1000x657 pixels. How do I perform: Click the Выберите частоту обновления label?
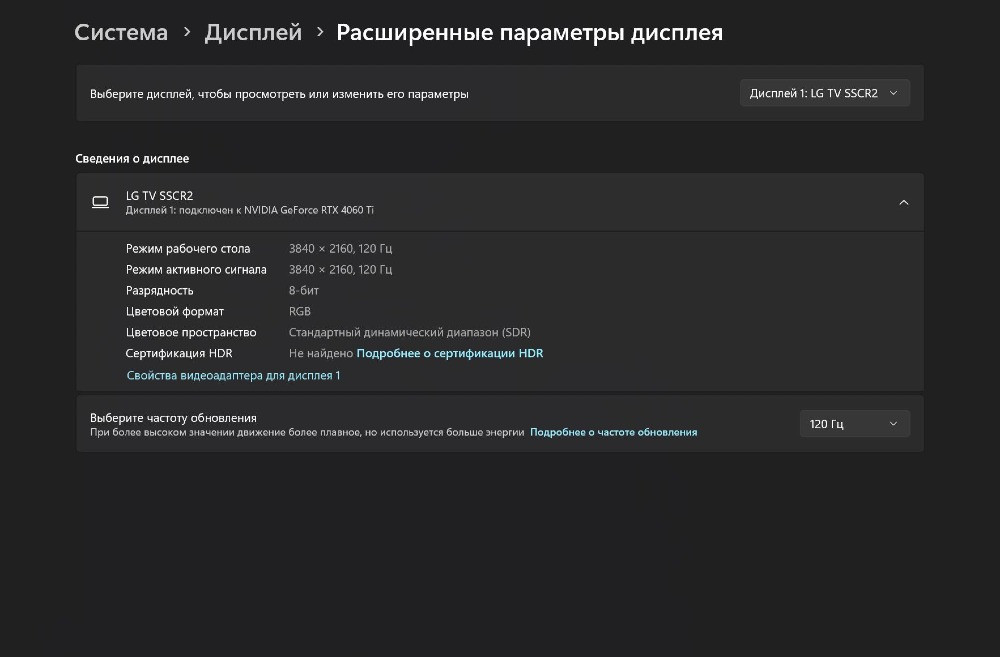click(173, 417)
